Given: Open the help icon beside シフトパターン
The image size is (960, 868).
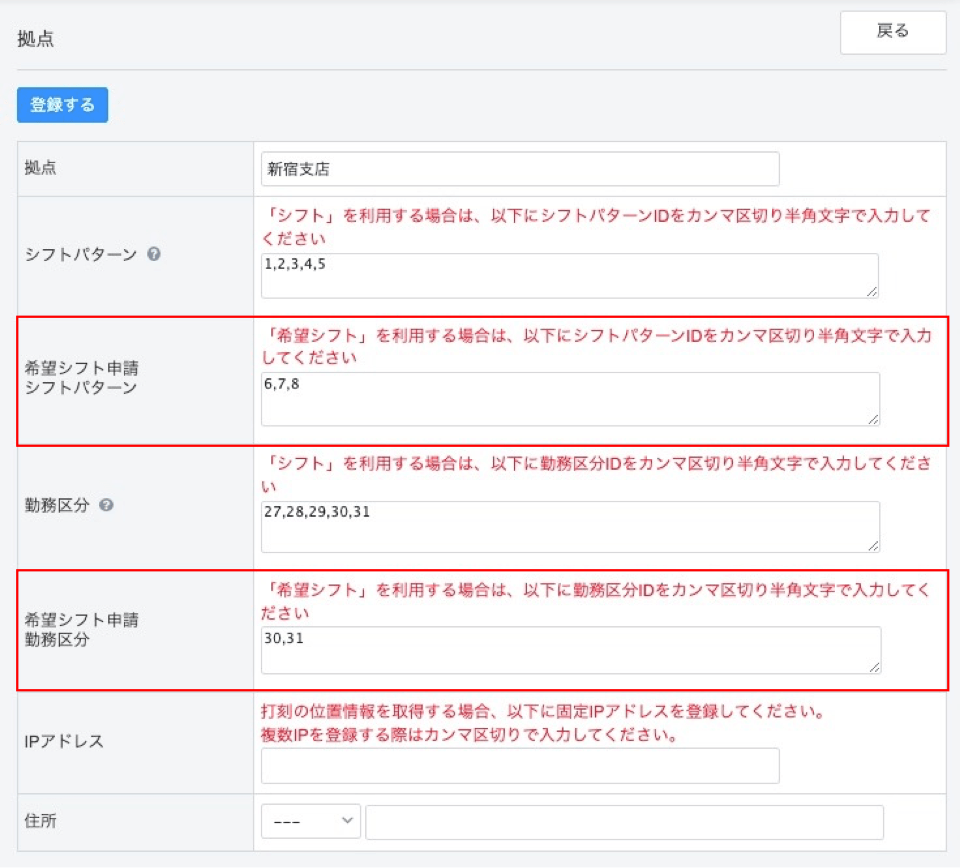Looking at the screenshot, I should (x=154, y=254).
